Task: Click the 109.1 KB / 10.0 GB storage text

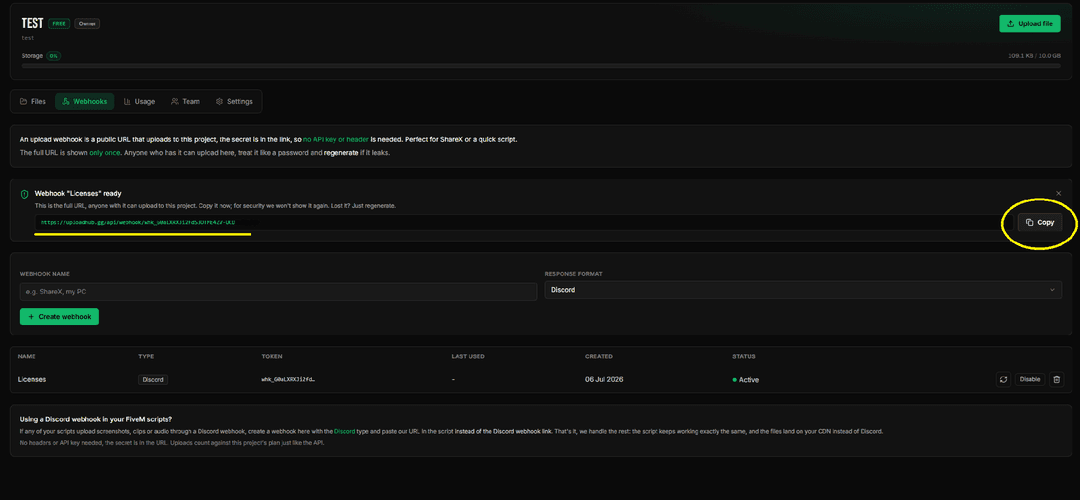Action: pos(1035,56)
